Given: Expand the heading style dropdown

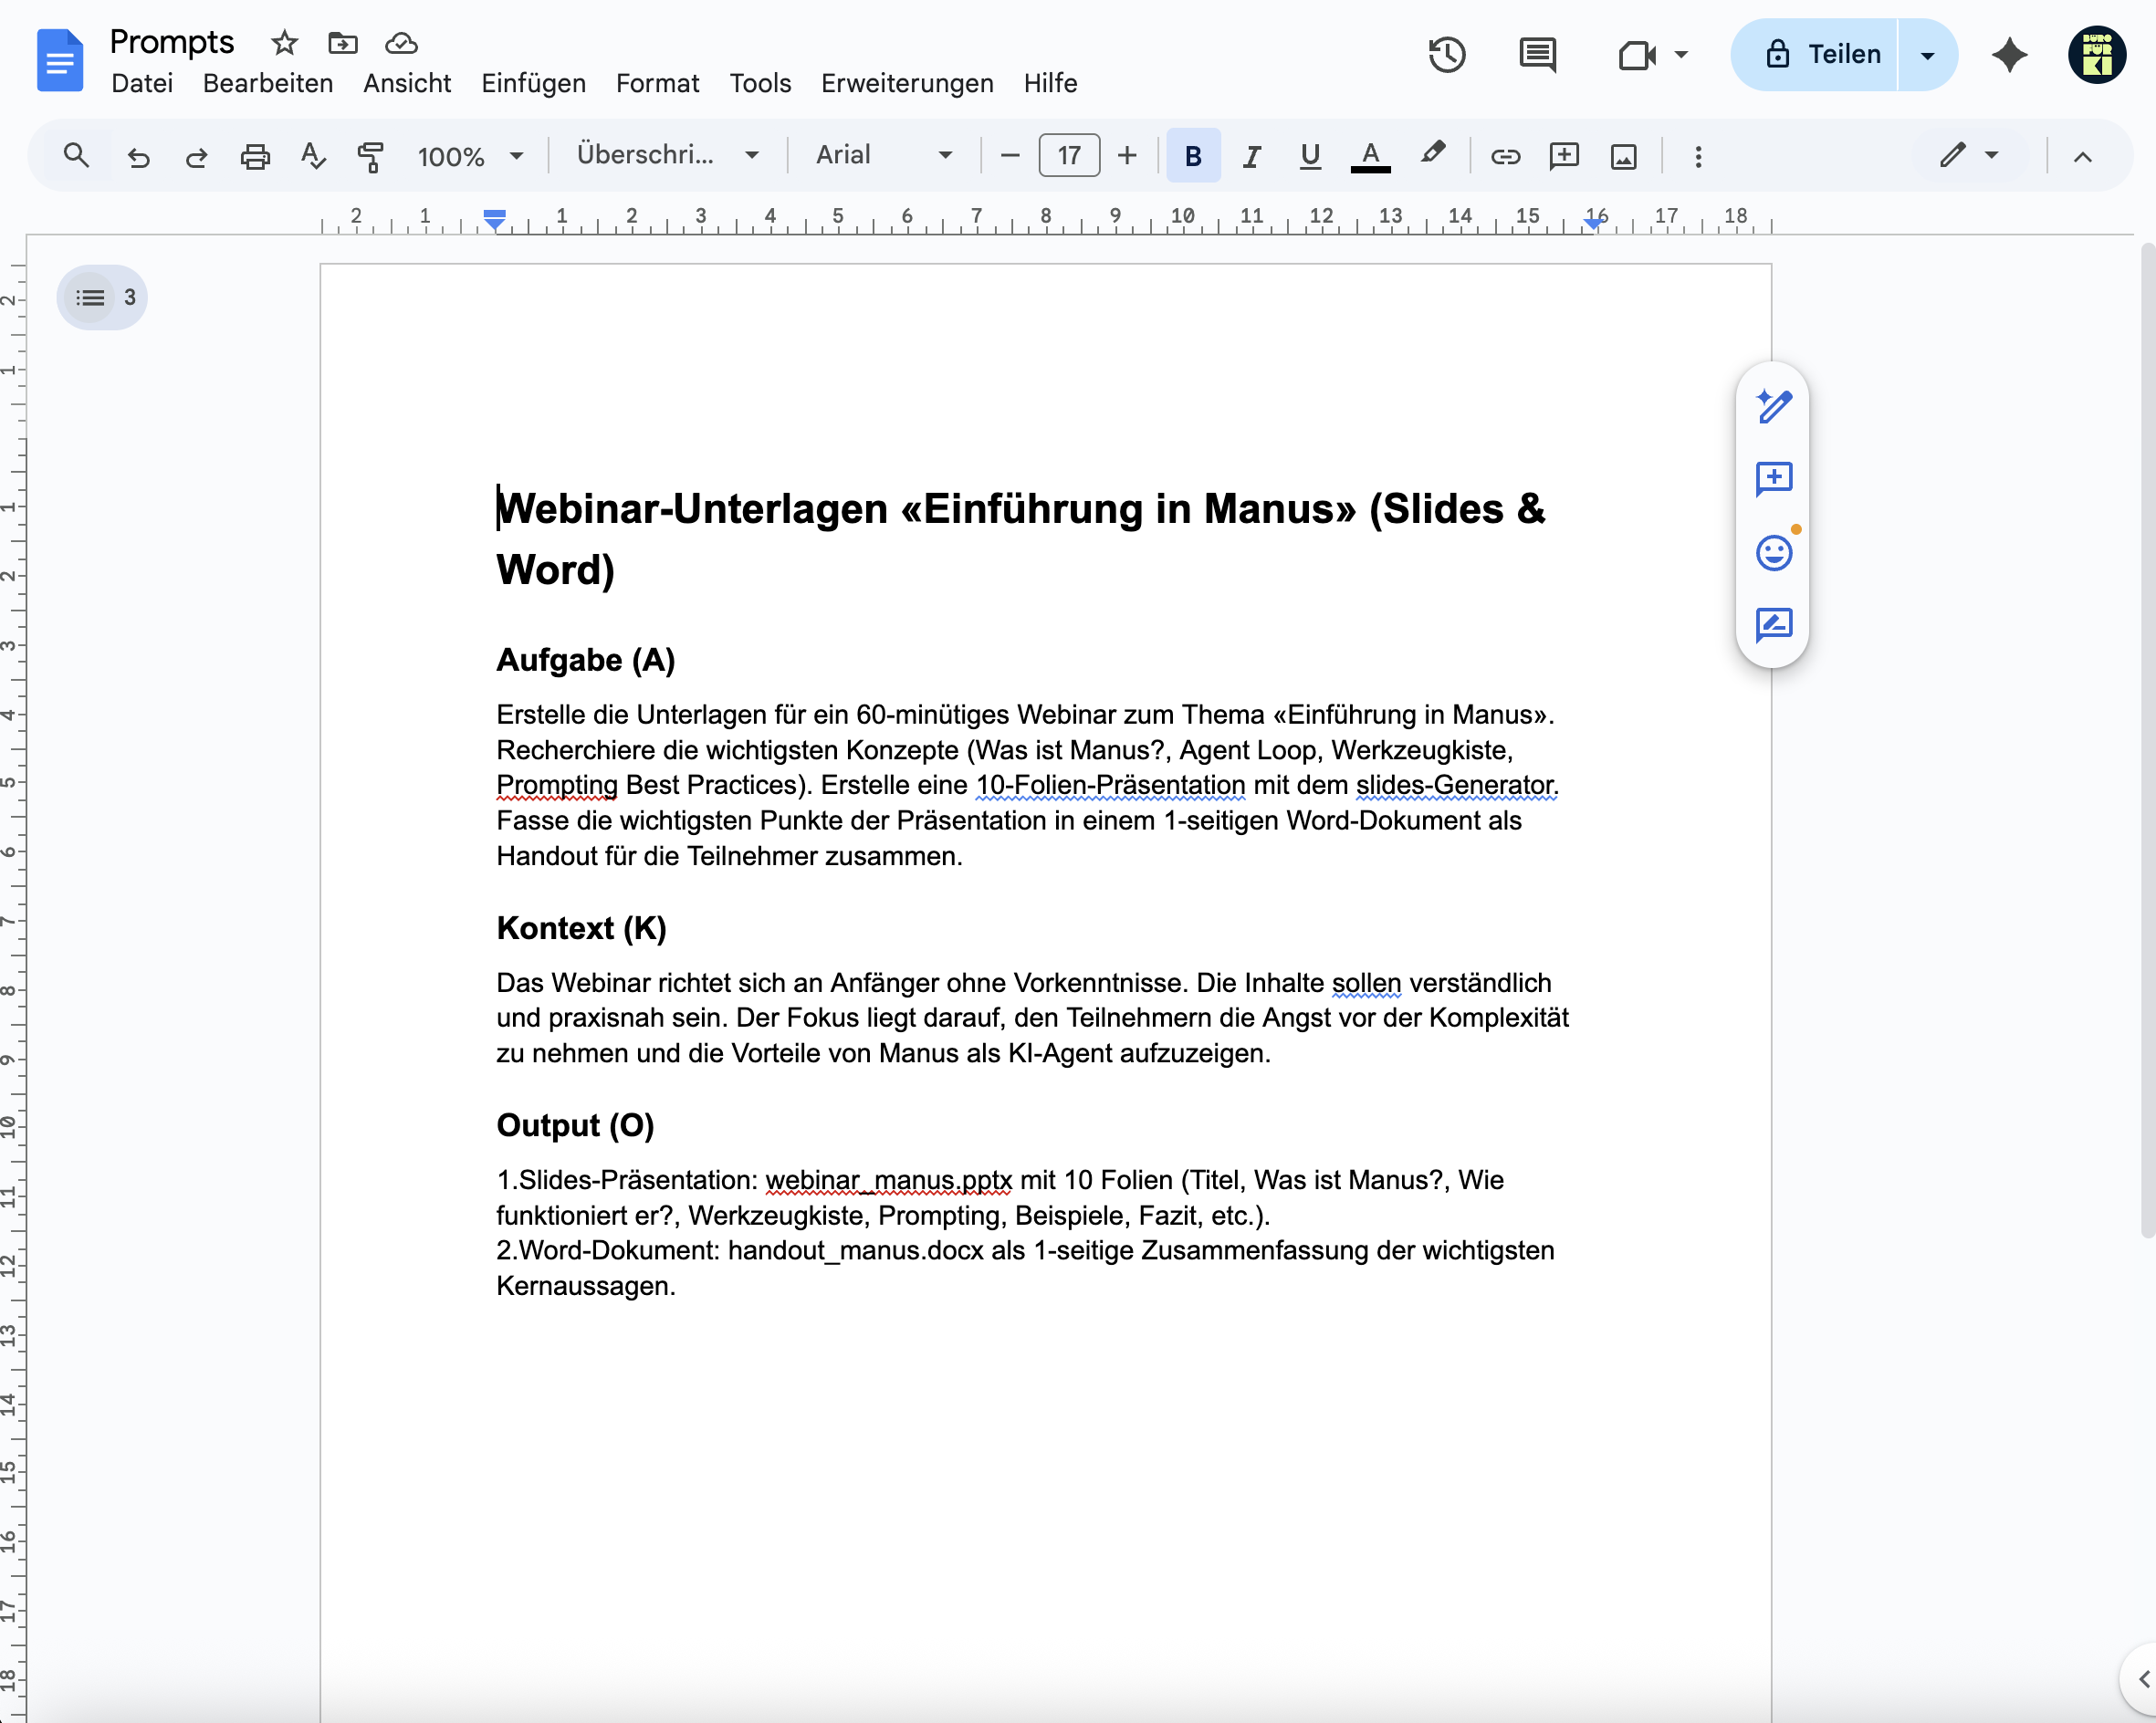Looking at the screenshot, I should pos(667,156).
